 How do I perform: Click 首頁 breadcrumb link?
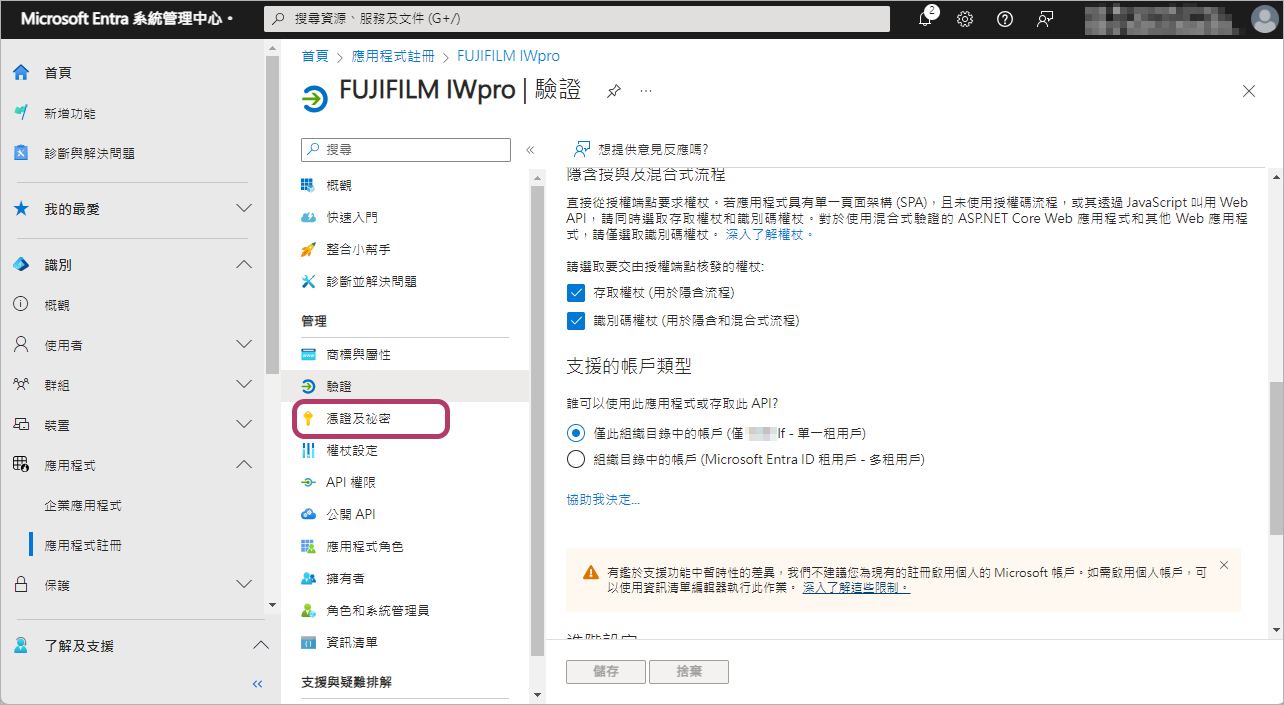pos(316,56)
